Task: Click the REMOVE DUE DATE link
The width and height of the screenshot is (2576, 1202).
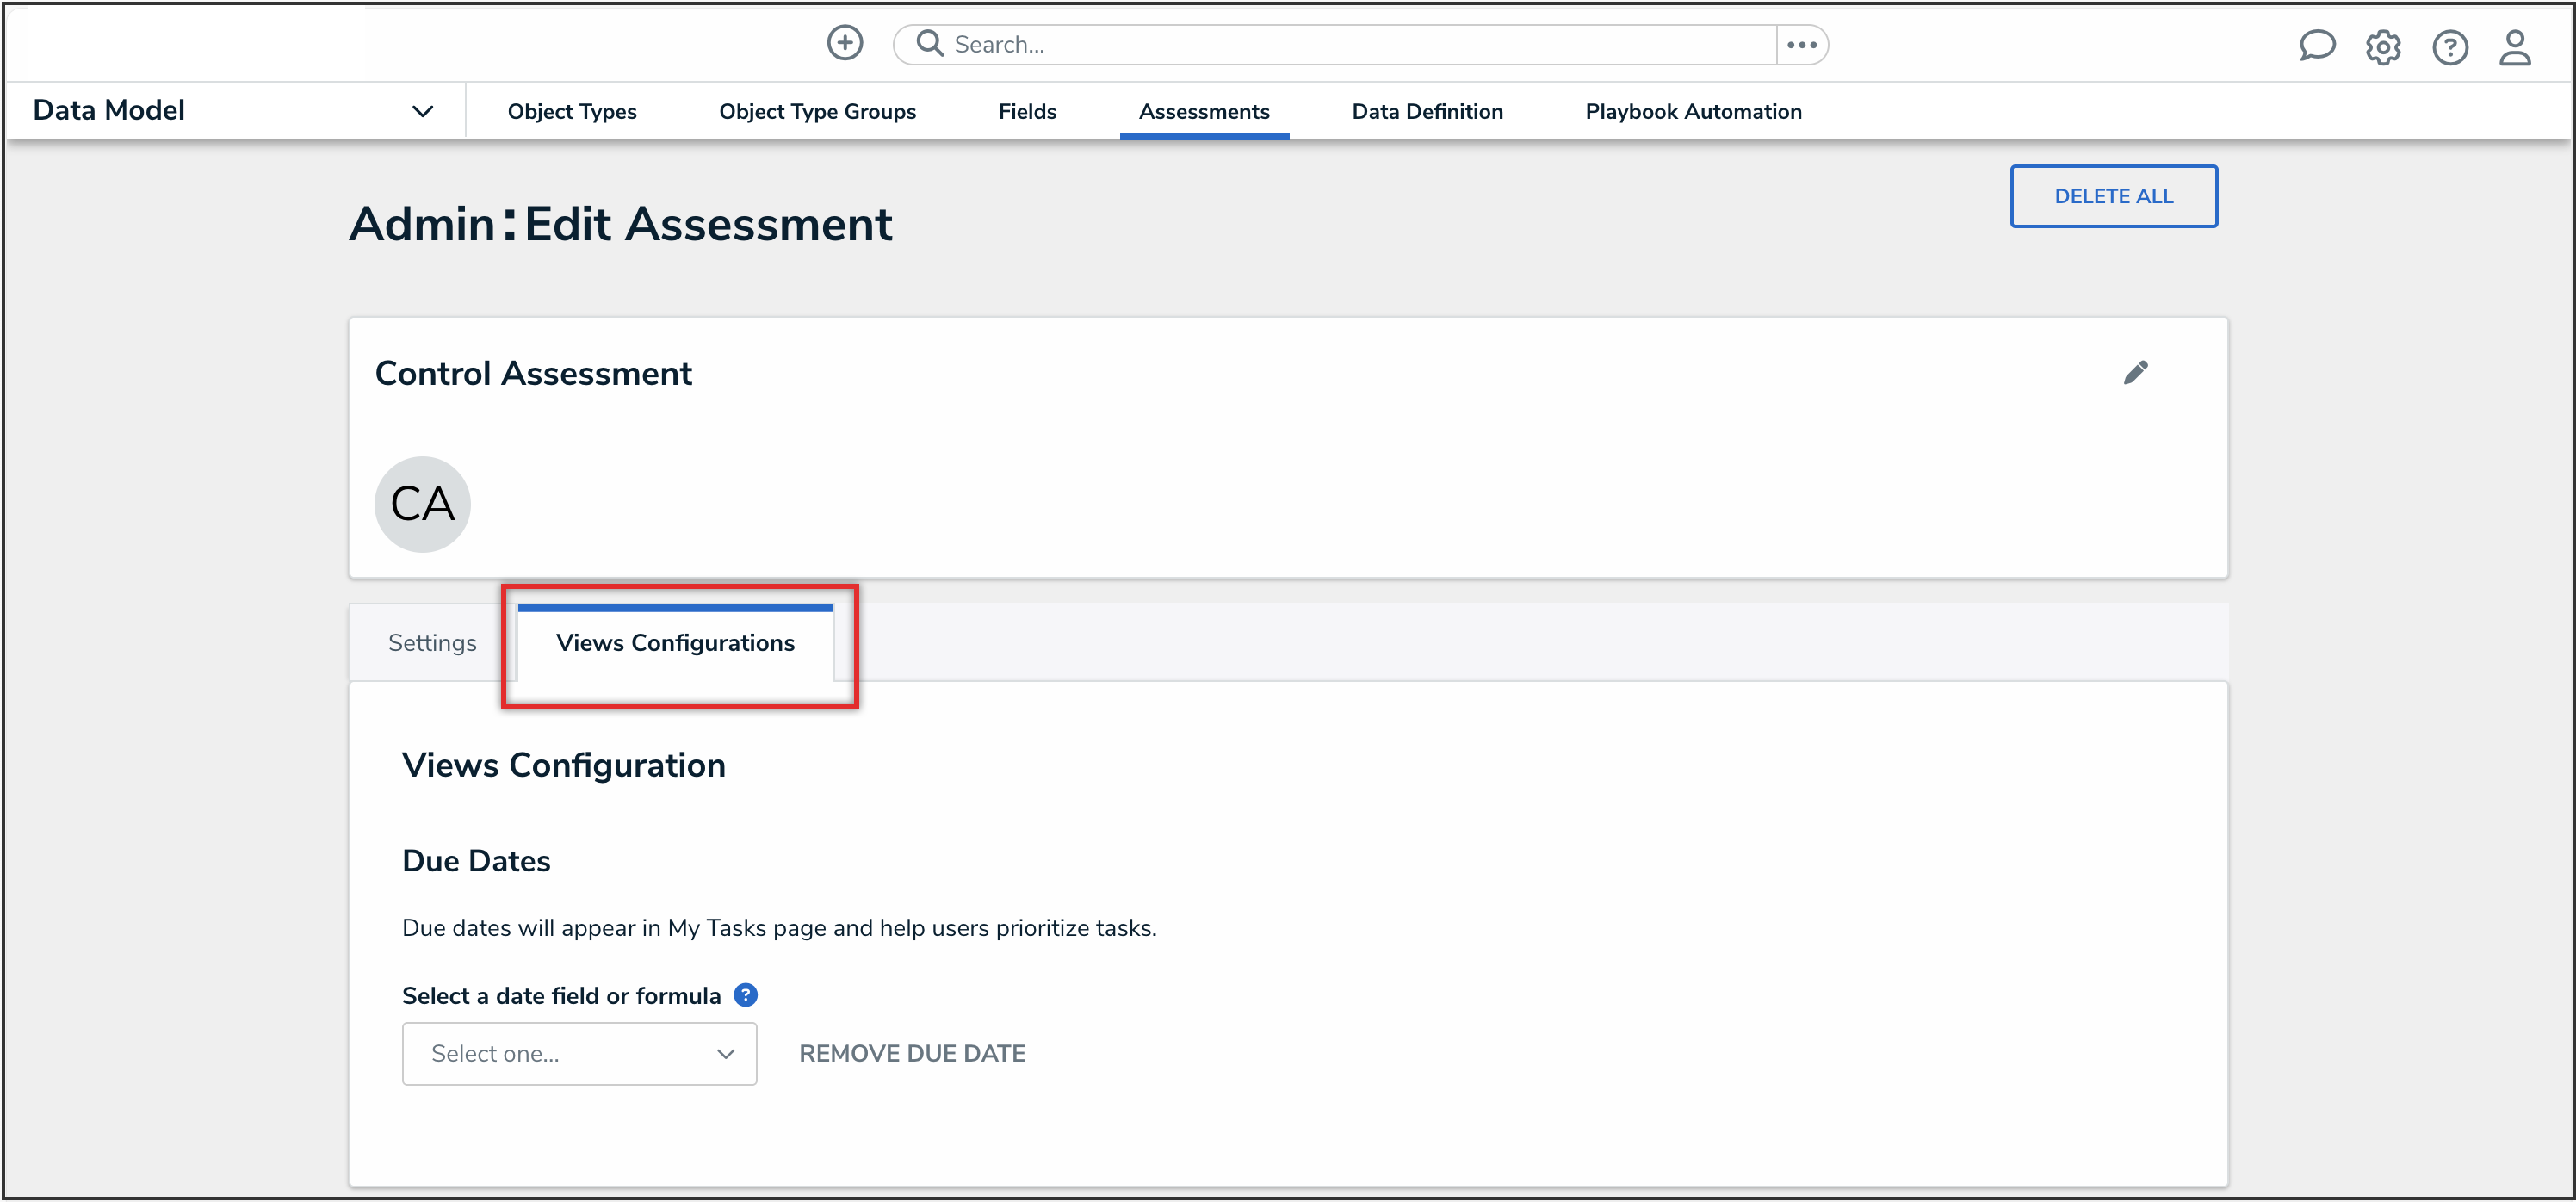Action: coord(911,1053)
